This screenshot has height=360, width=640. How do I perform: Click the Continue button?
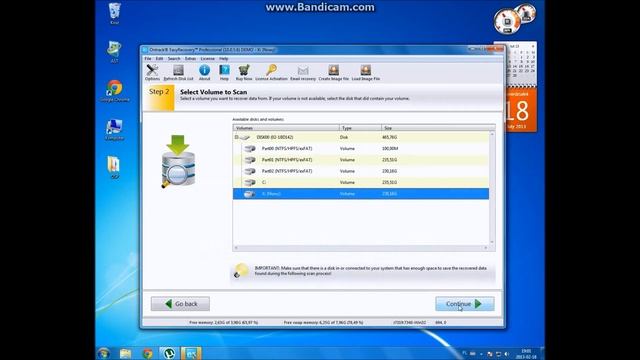464,304
